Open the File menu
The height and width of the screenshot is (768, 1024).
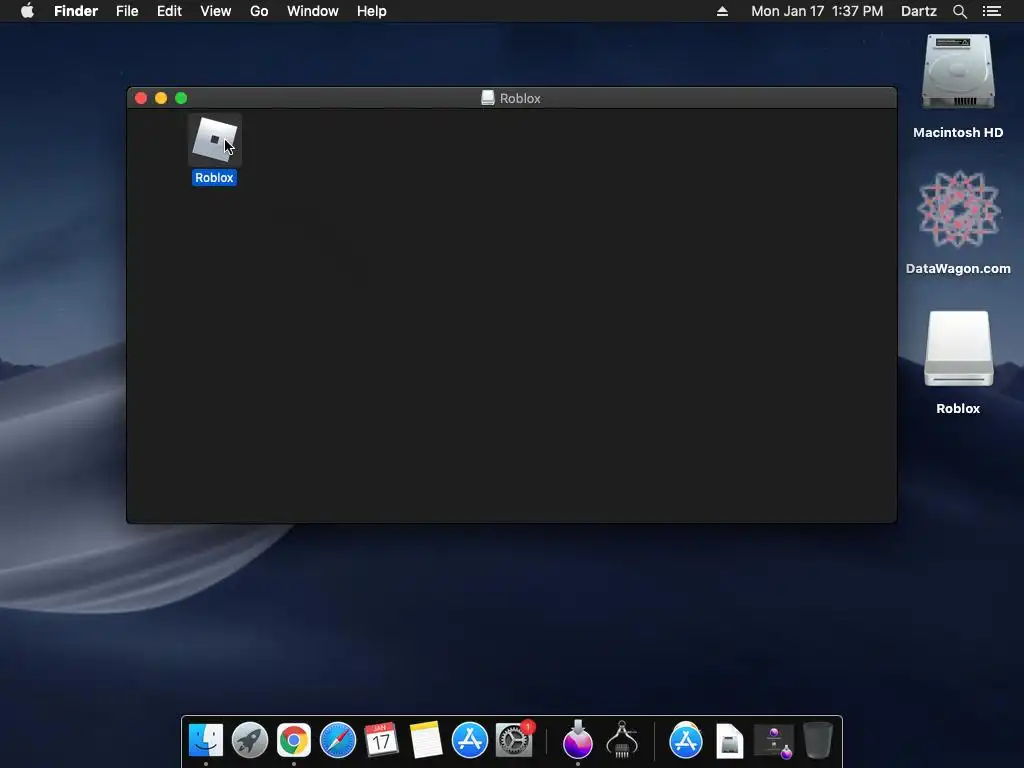pyautogui.click(x=127, y=11)
